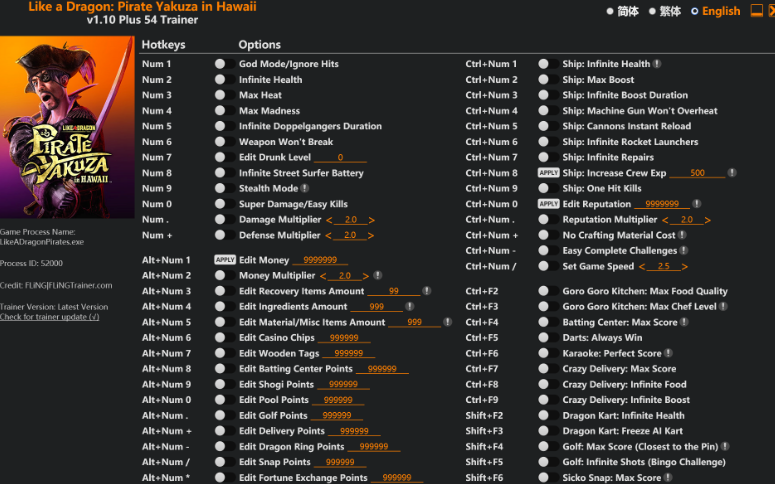775x484 pixels.
Task: Toggle Goro Goro Kitchen: Max Food Quality
Action: click(x=548, y=291)
